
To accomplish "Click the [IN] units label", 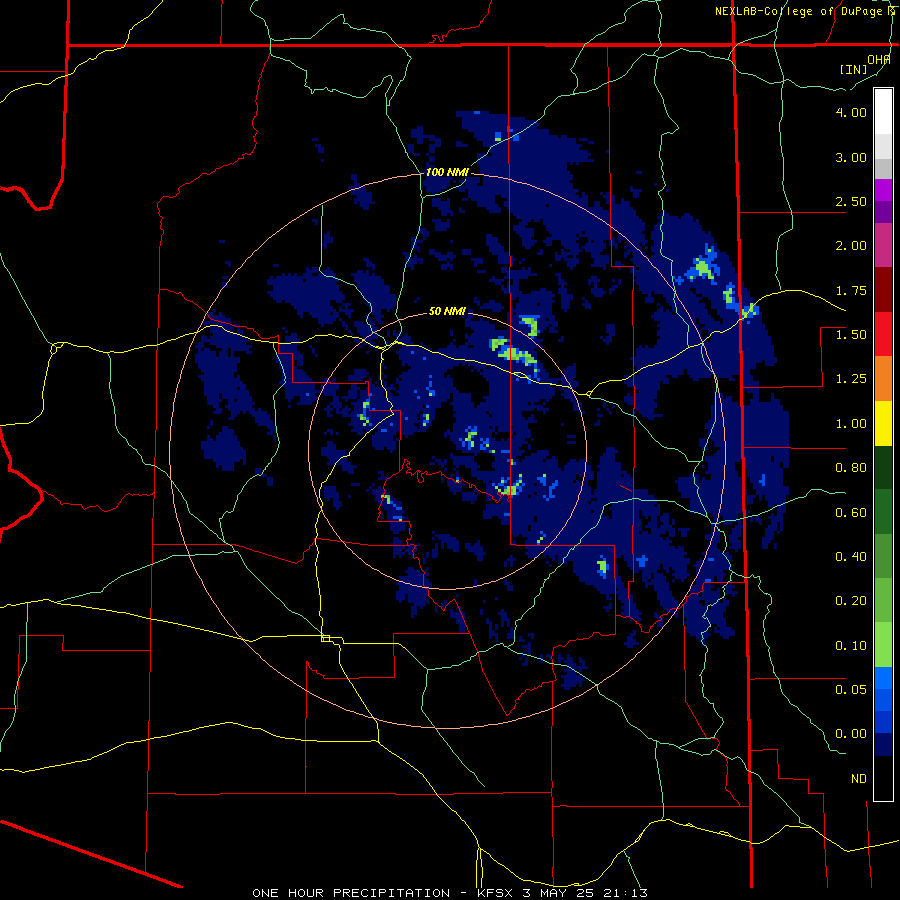I will pos(853,69).
